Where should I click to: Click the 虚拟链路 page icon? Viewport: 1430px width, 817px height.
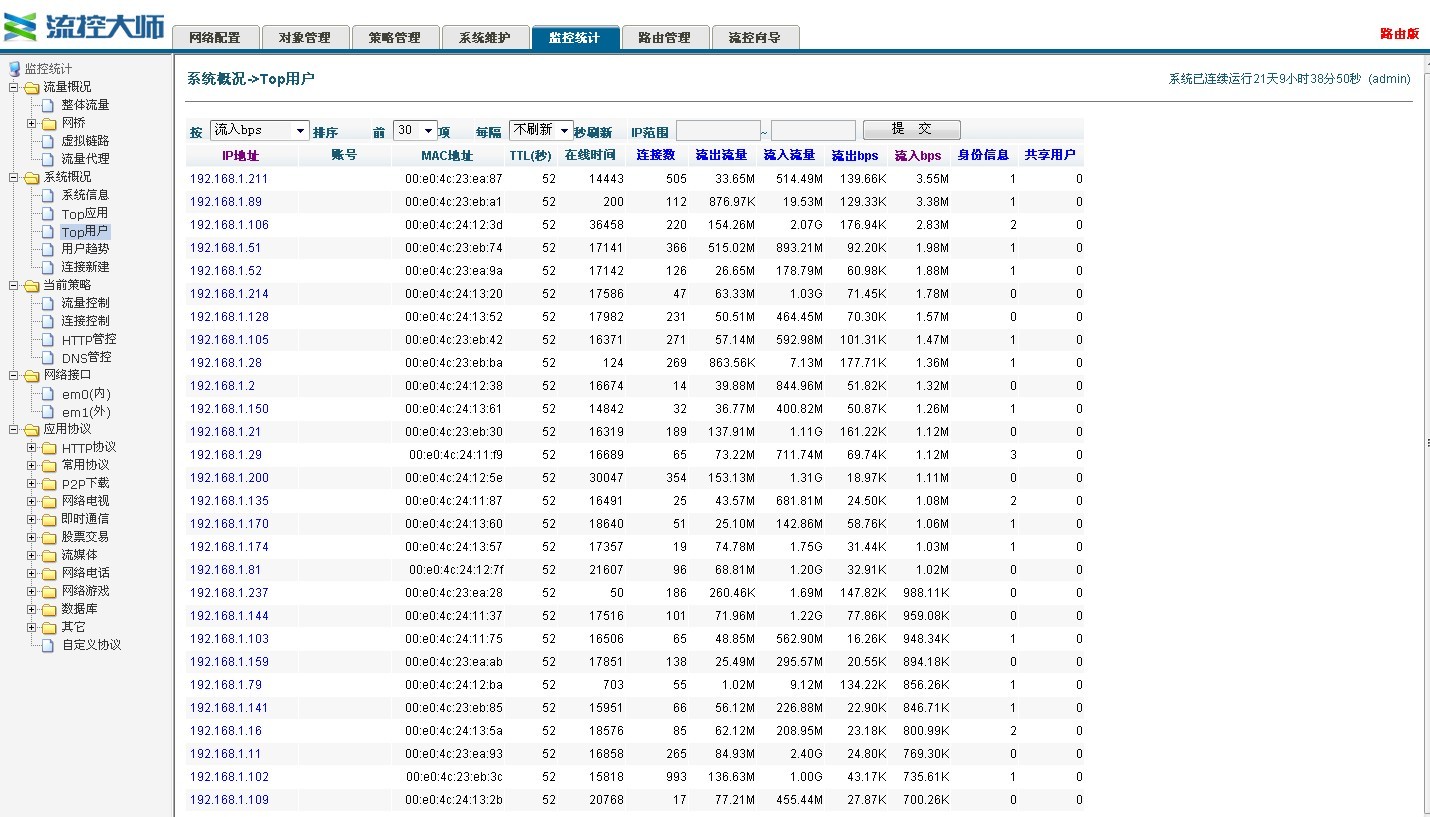(x=48, y=141)
